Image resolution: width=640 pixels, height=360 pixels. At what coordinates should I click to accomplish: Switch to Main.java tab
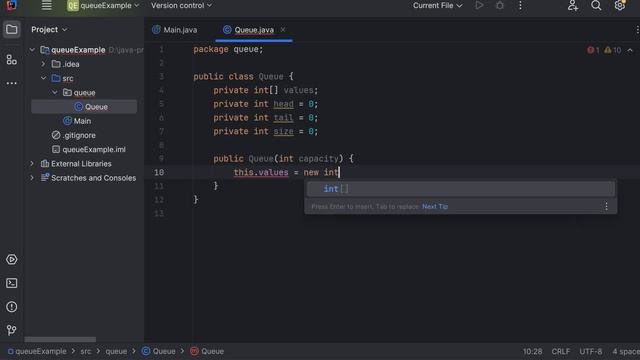coord(175,30)
